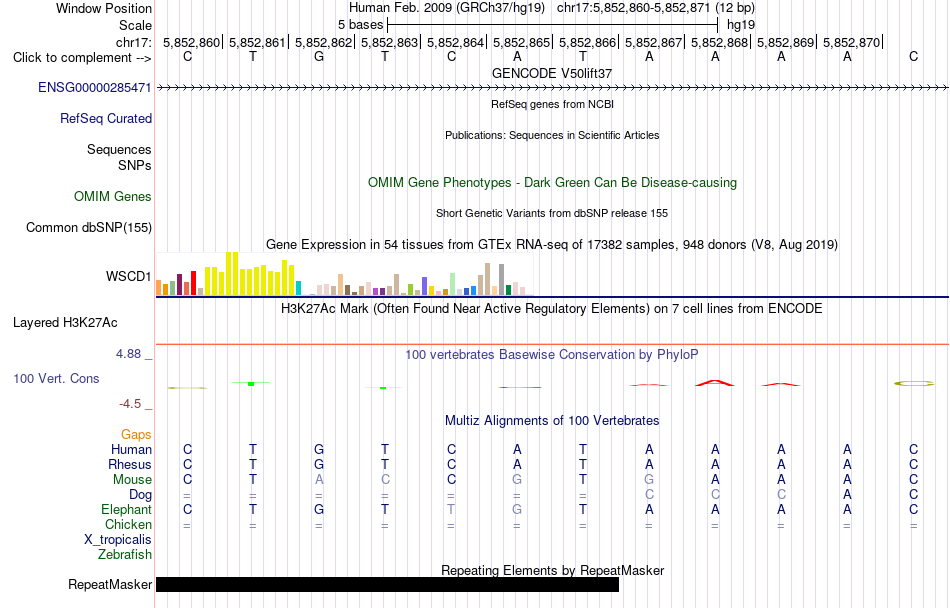Viewport: 950px width, 608px height.
Task: Click the 'Gene Expression in 54 tissues' title
Action: tap(552, 245)
